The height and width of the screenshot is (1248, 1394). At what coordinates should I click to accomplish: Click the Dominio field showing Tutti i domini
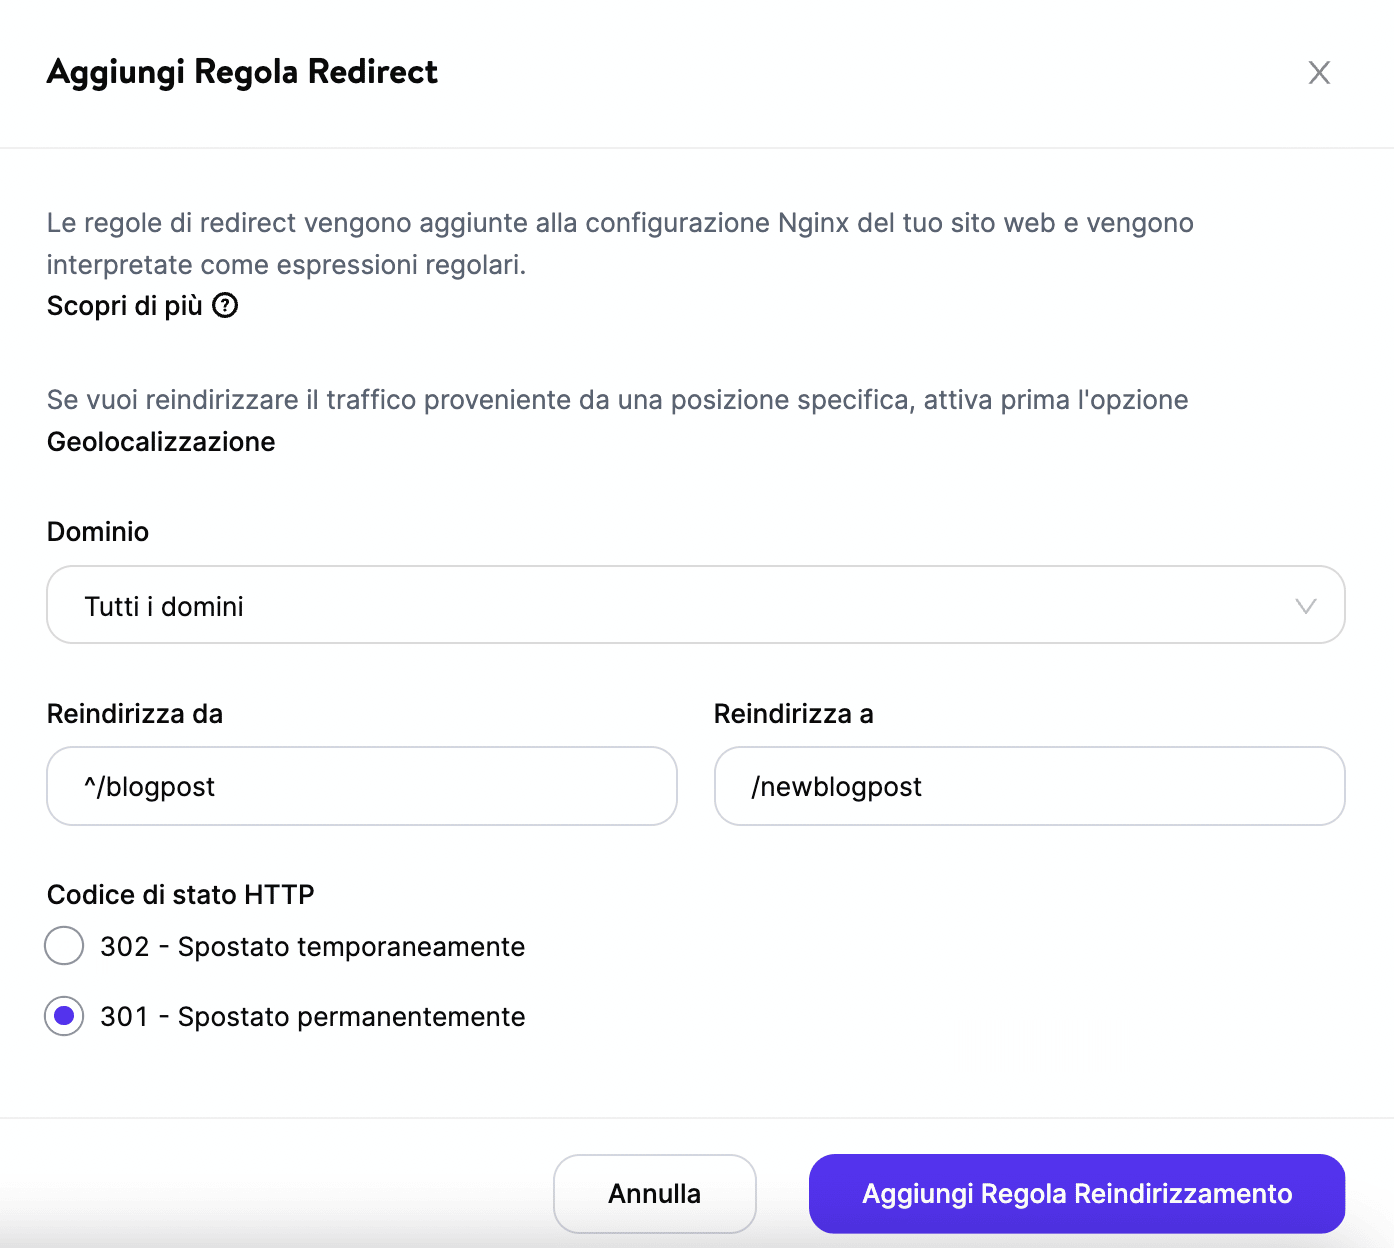696,605
